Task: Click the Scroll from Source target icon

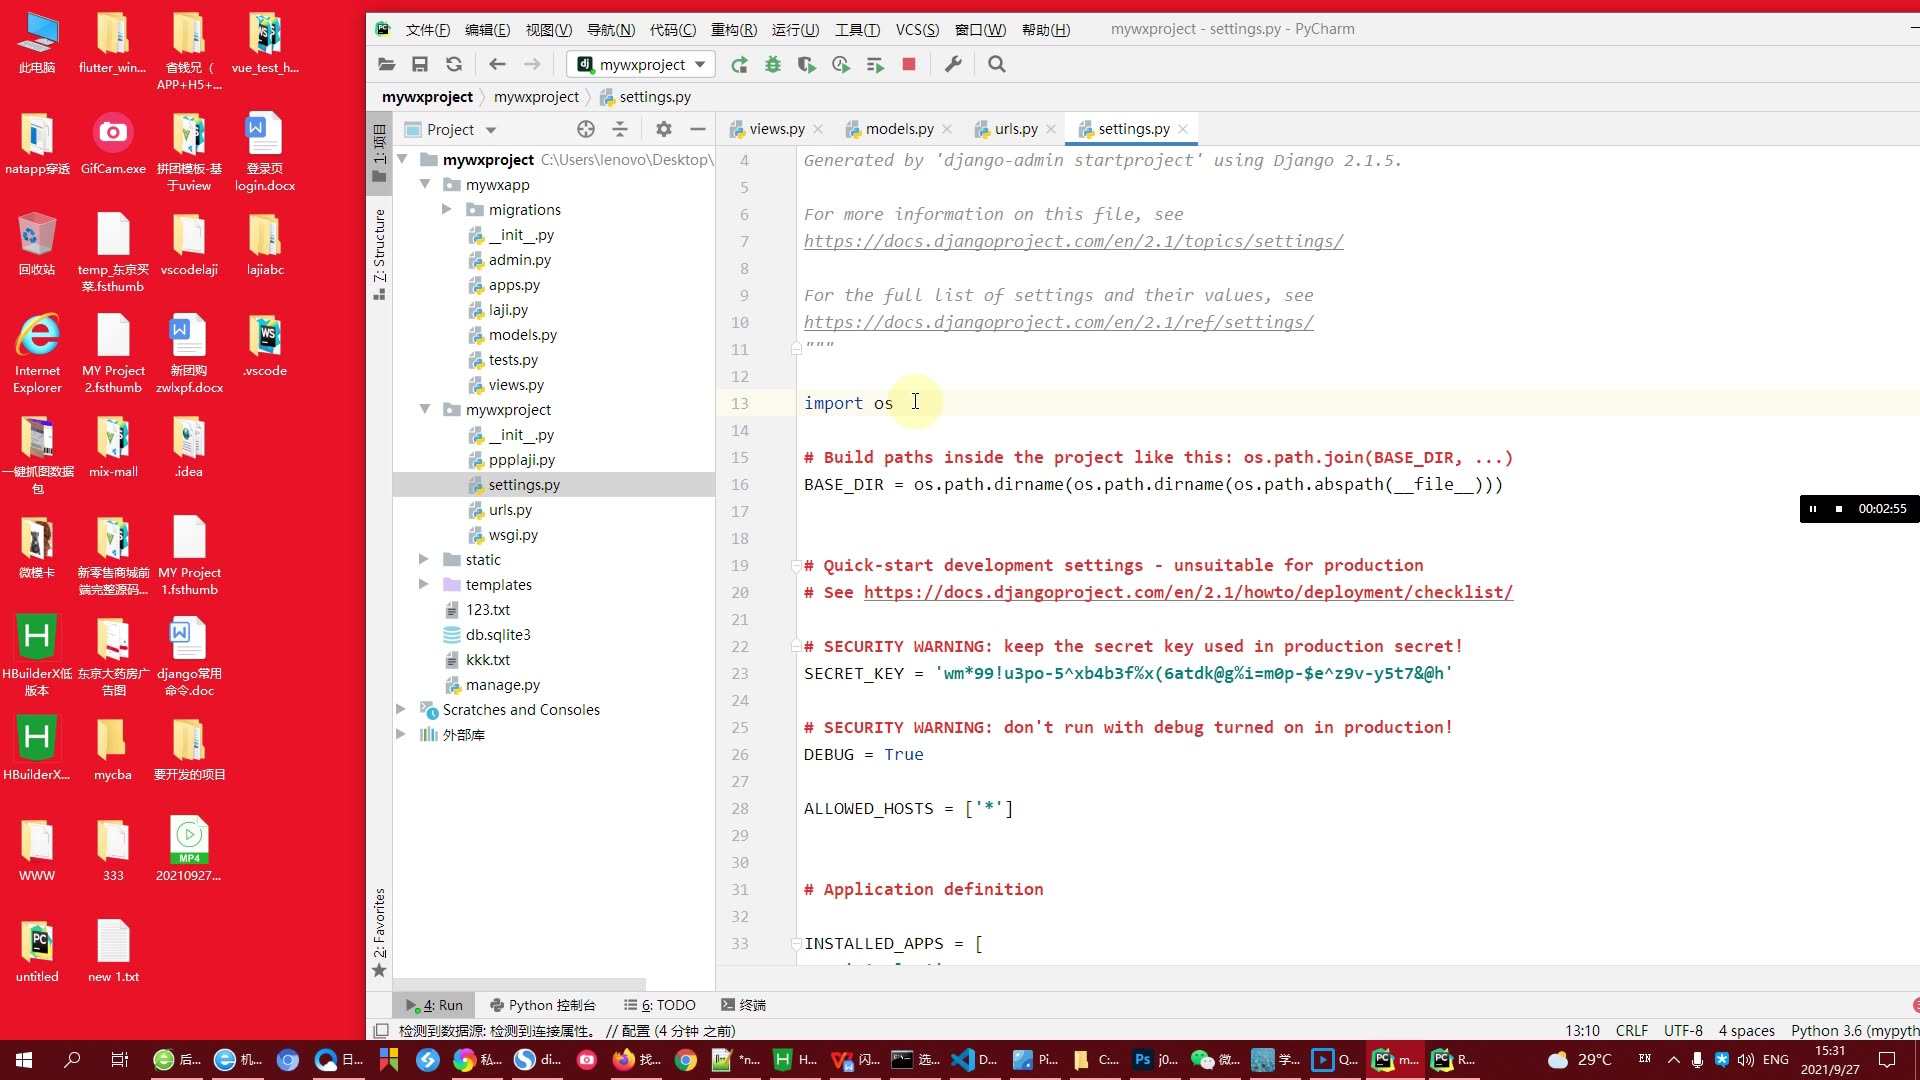Action: (586, 129)
